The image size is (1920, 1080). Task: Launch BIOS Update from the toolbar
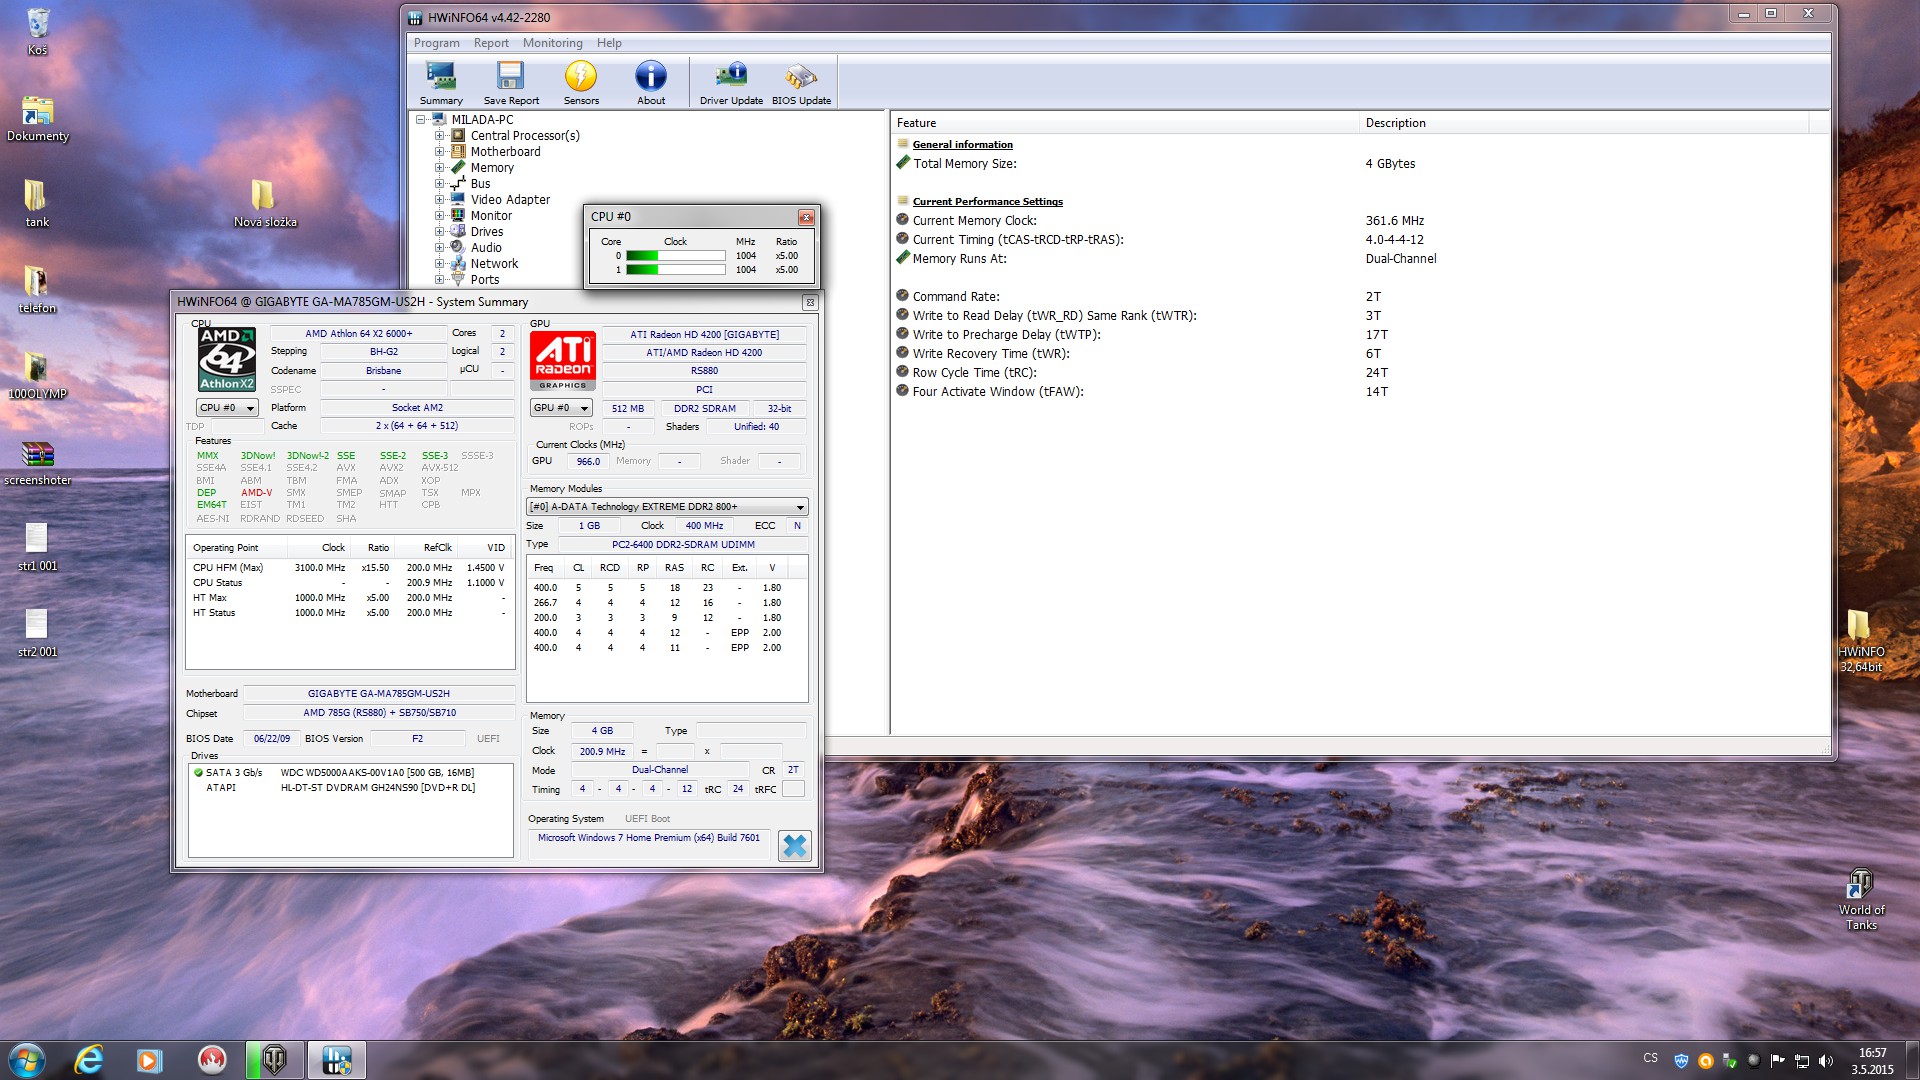click(x=801, y=83)
